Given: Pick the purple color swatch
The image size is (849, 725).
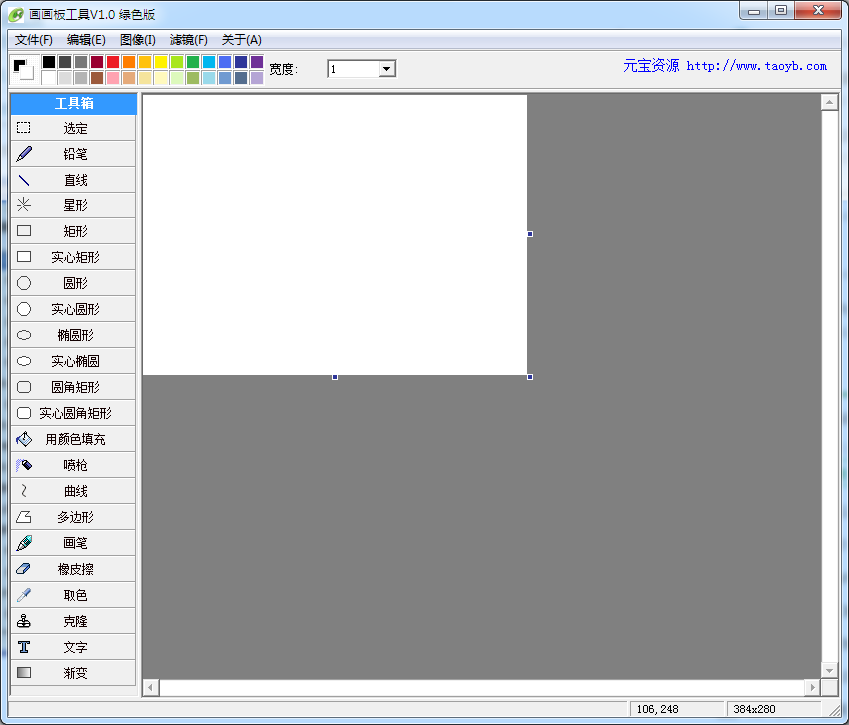Looking at the screenshot, I should click(257, 62).
